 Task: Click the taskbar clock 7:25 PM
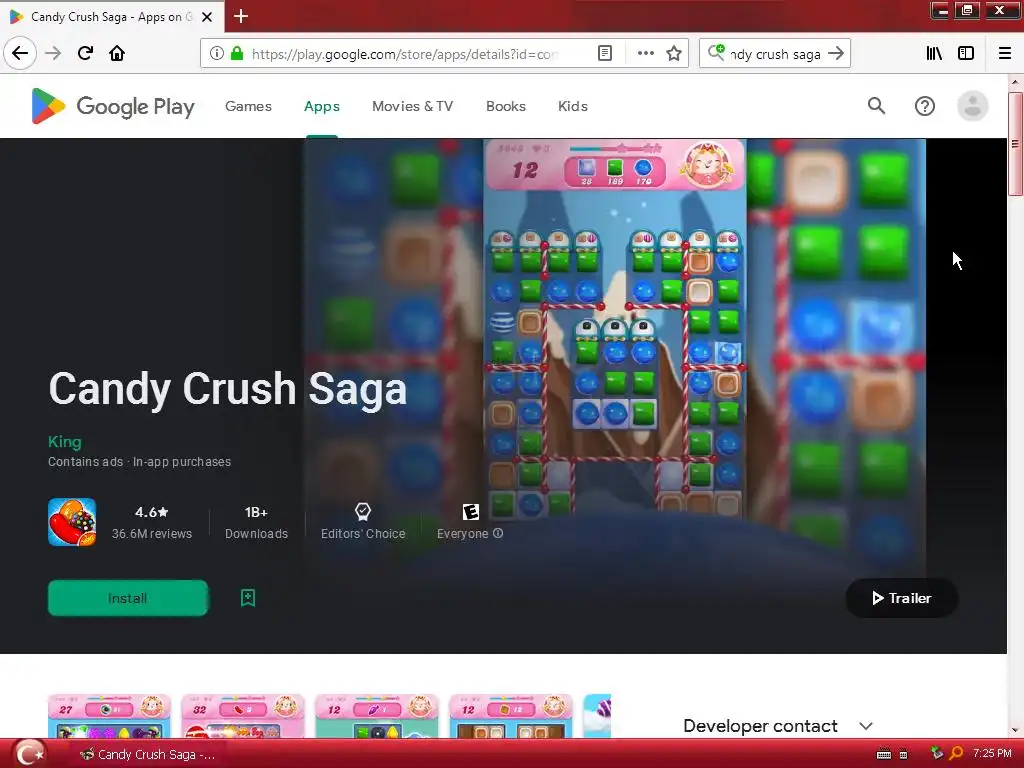992,754
